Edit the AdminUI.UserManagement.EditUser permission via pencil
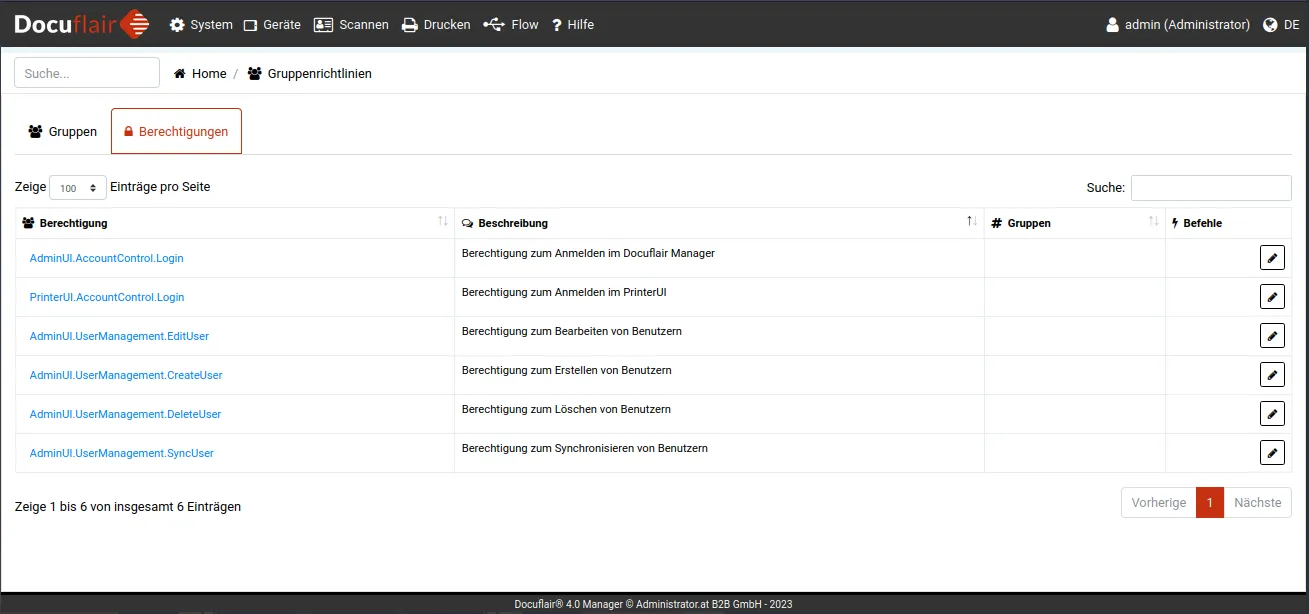Image resolution: width=1309 pixels, height=614 pixels. [1271, 336]
